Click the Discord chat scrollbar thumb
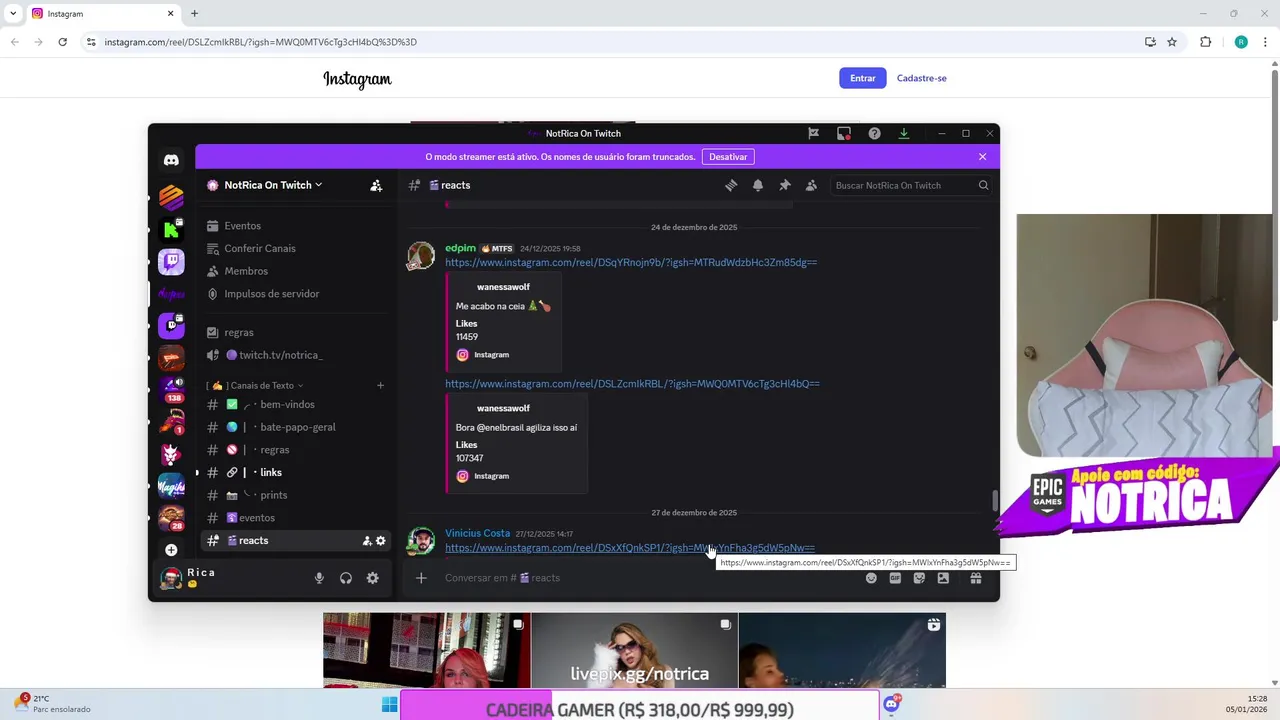This screenshot has height=720, width=1280. coord(995,500)
